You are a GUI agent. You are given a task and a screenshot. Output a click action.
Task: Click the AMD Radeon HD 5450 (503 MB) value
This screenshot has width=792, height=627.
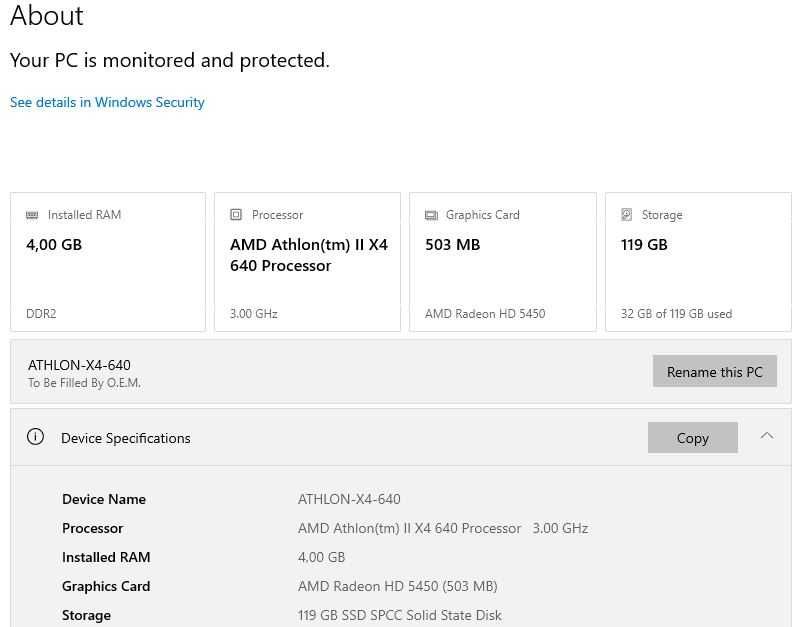398,586
